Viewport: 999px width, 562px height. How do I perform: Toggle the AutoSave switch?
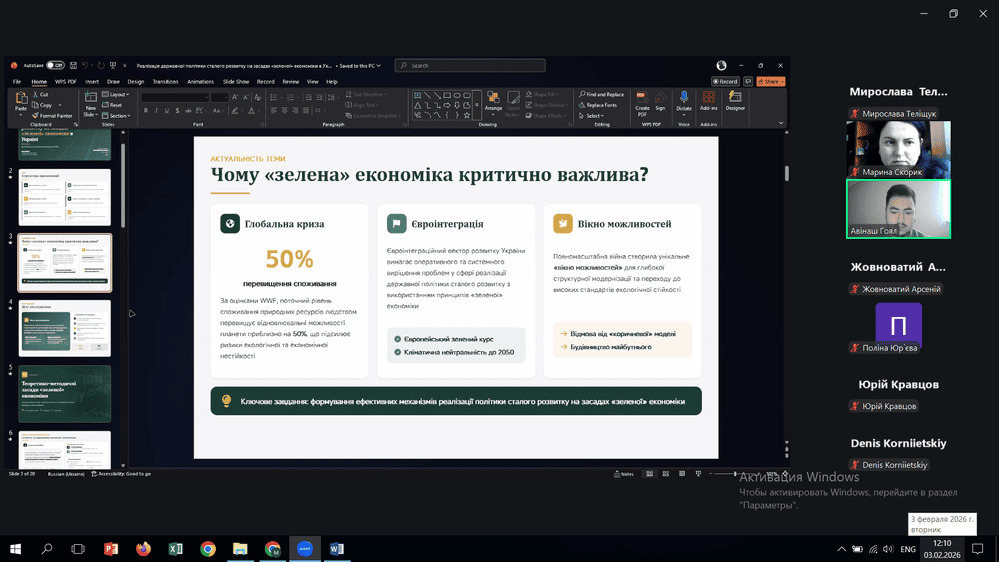click(55, 65)
